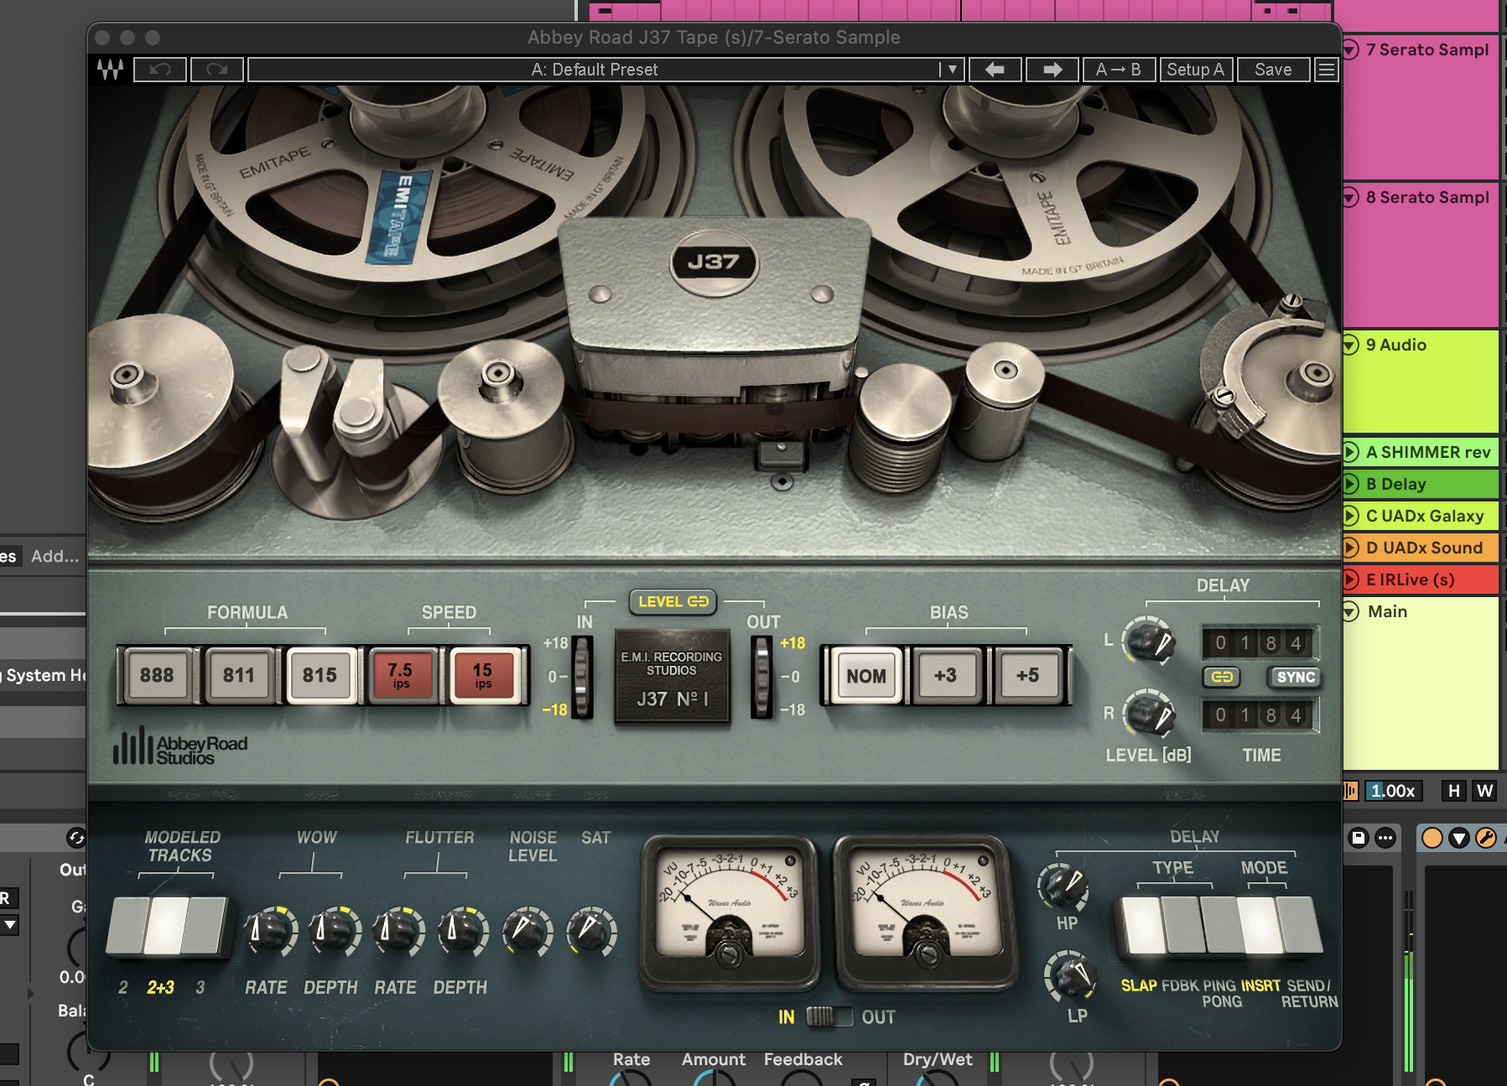
Task: Enable delay SYNC button
Action: pyautogui.click(x=1295, y=677)
